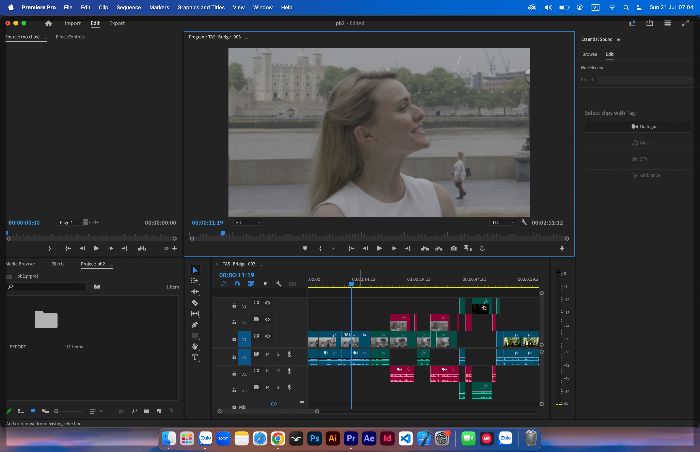Click SFX button in Essential Sound

[638, 159]
